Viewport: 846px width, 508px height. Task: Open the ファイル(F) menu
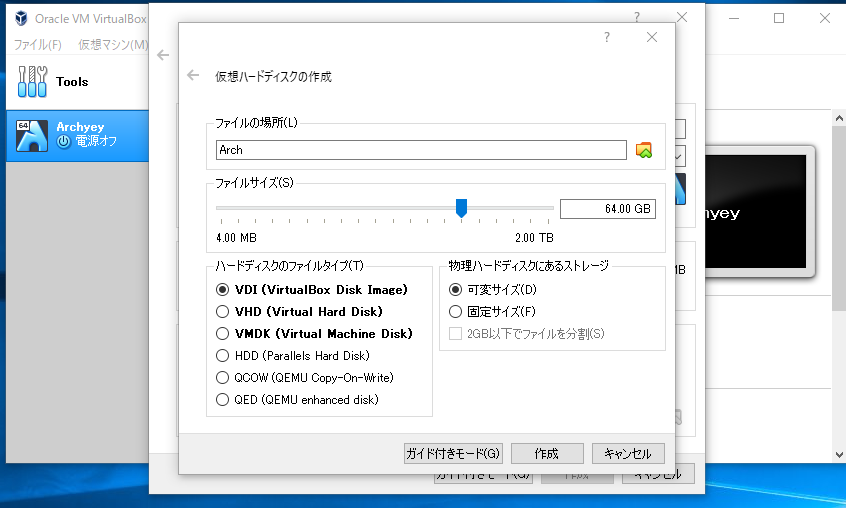37,45
